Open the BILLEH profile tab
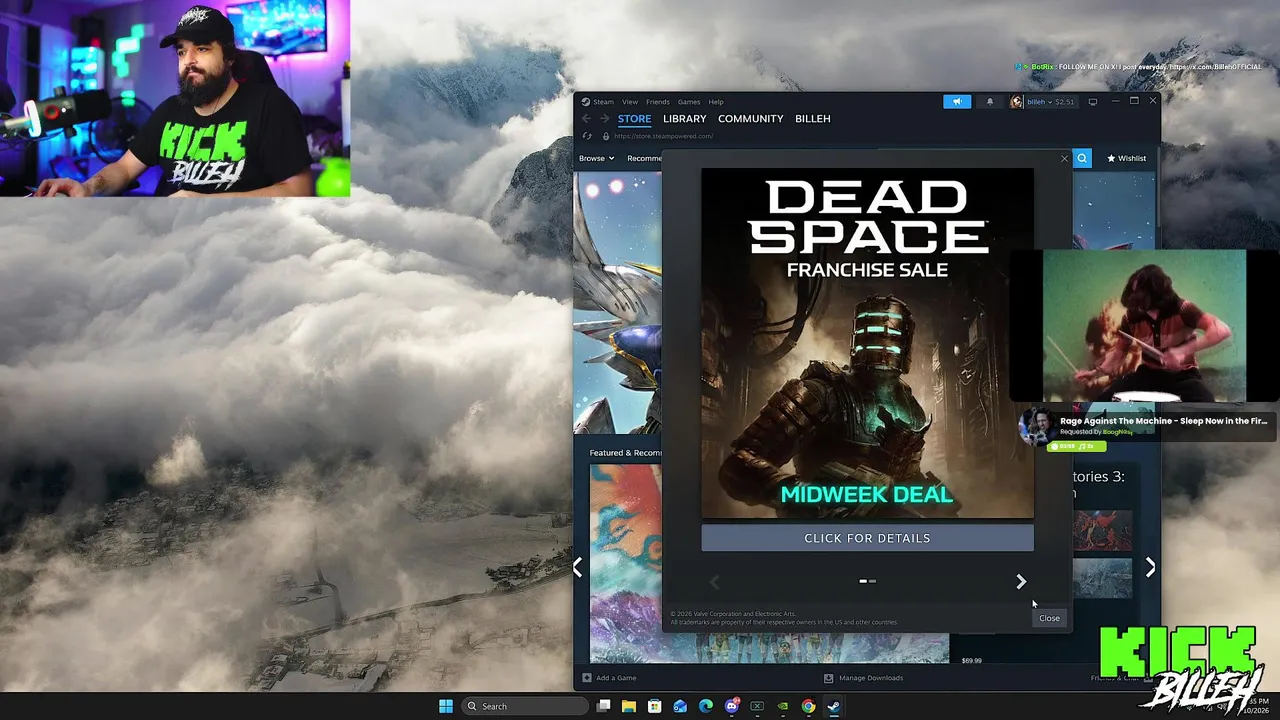 click(813, 119)
